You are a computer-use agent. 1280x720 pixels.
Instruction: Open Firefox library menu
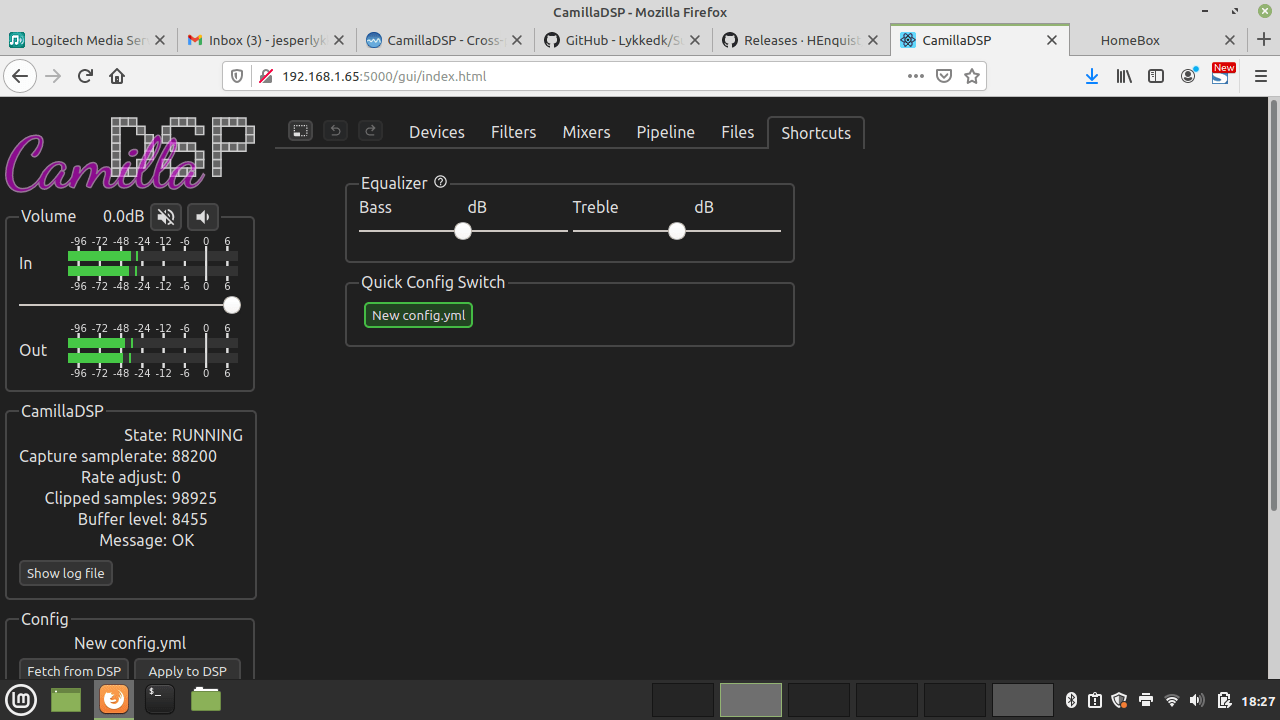tap(1124, 76)
